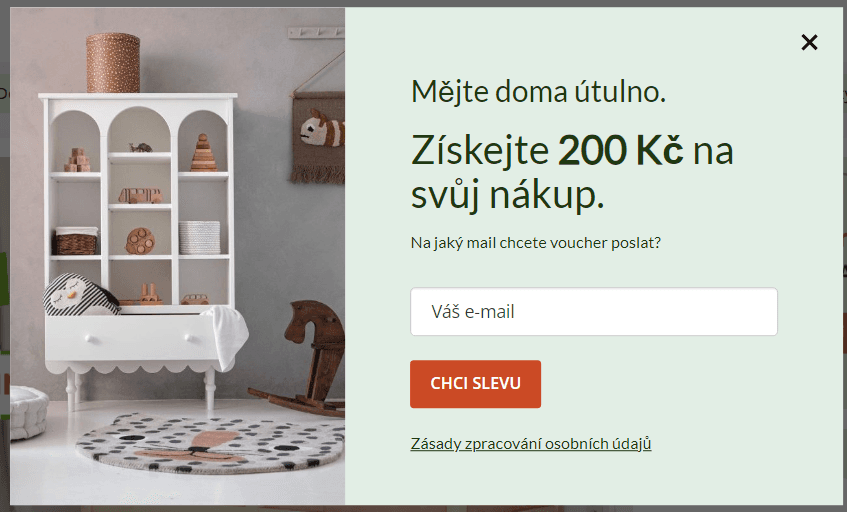Image resolution: width=847 pixels, height=512 pixels.
Task: Click the dark wicker basket on shelf
Action: tap(76, 240)
